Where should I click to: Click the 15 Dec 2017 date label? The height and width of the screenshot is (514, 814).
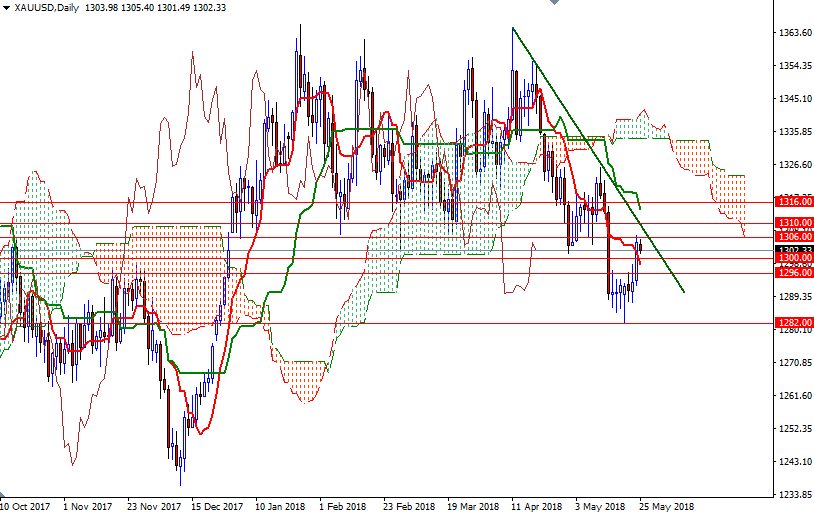point(217,507)
